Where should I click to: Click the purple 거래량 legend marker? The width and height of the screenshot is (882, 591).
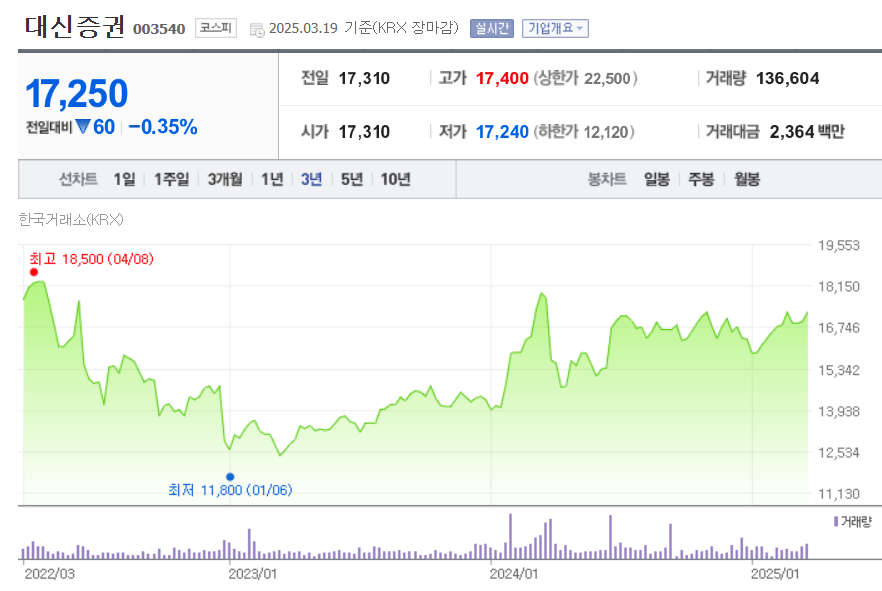836,521
